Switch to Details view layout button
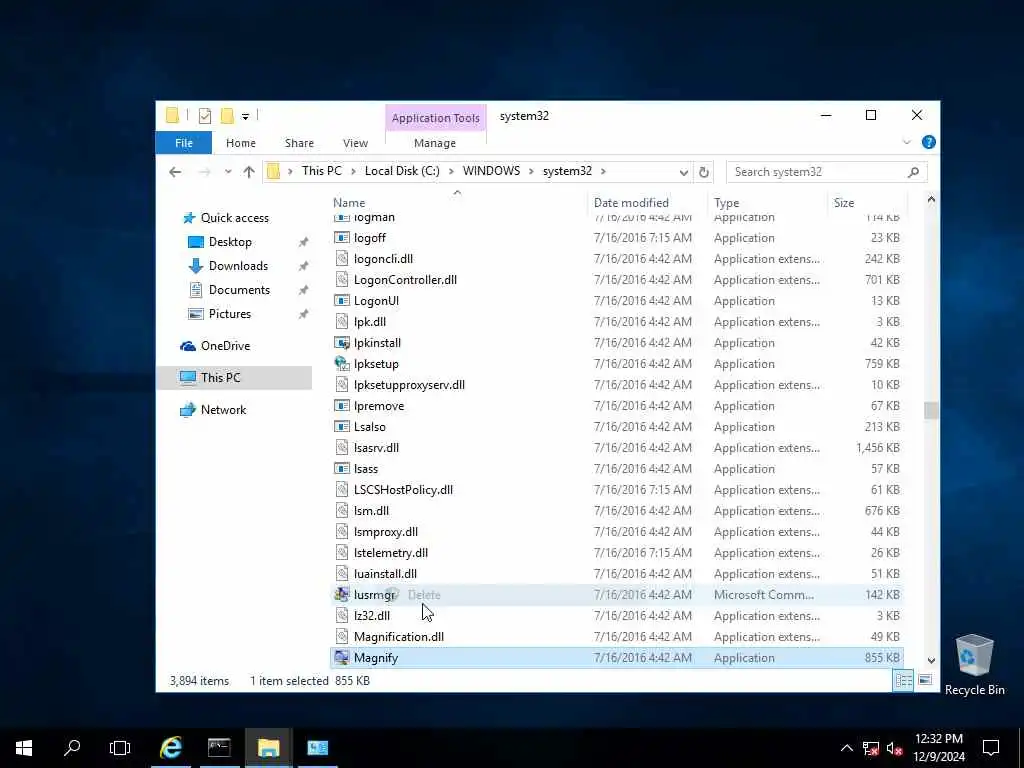Image resolution: width=1024 pixels, height=768 pixels. coord(903,680)
